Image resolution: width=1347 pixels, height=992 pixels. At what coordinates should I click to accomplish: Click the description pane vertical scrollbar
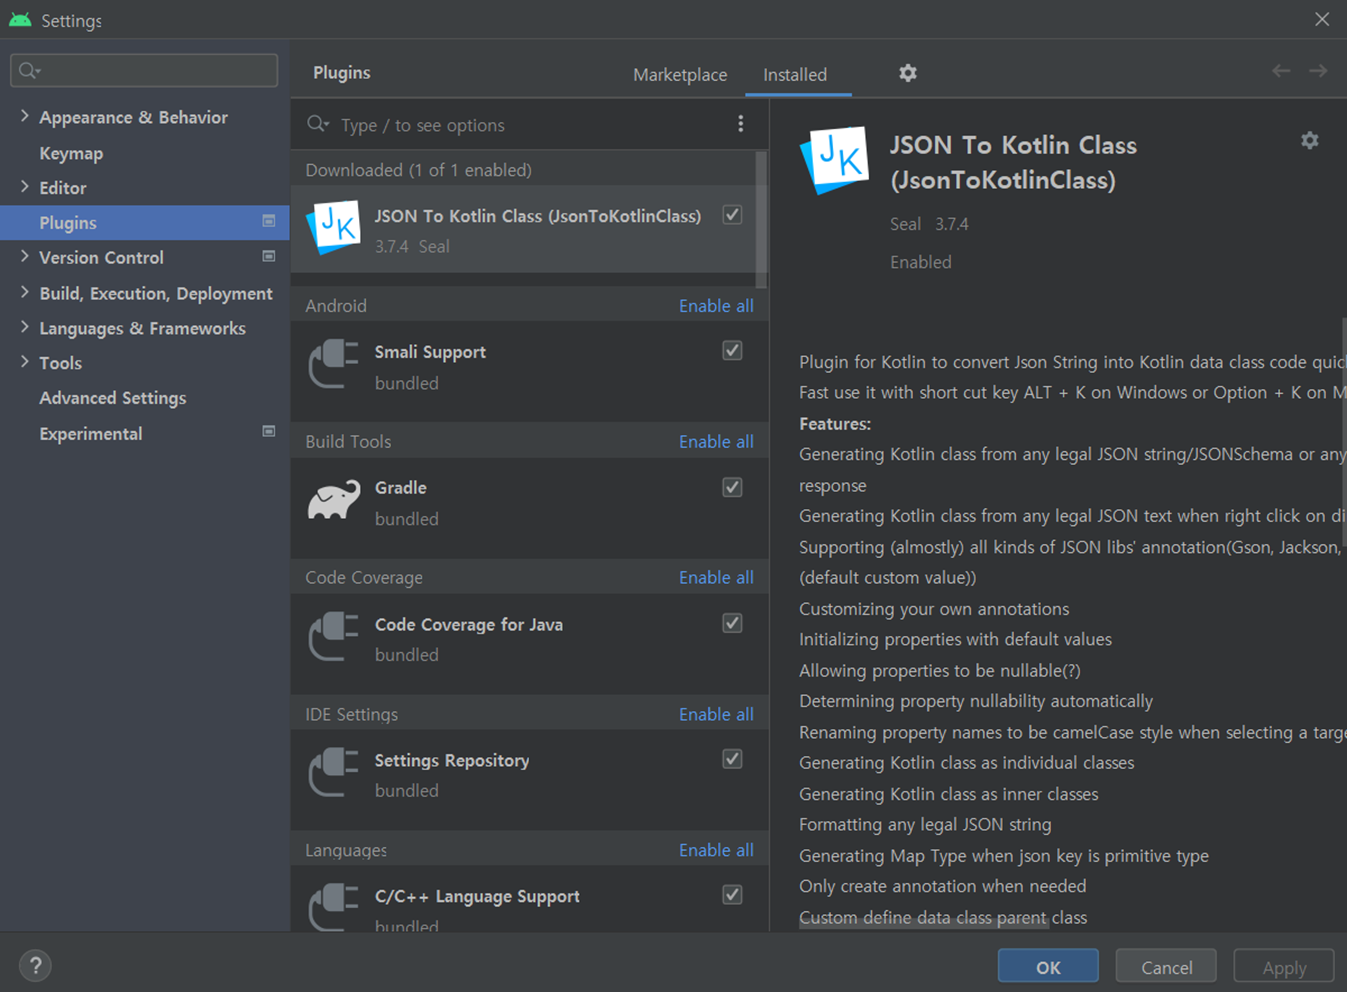pyautogui.click(x=1343, y=430)
